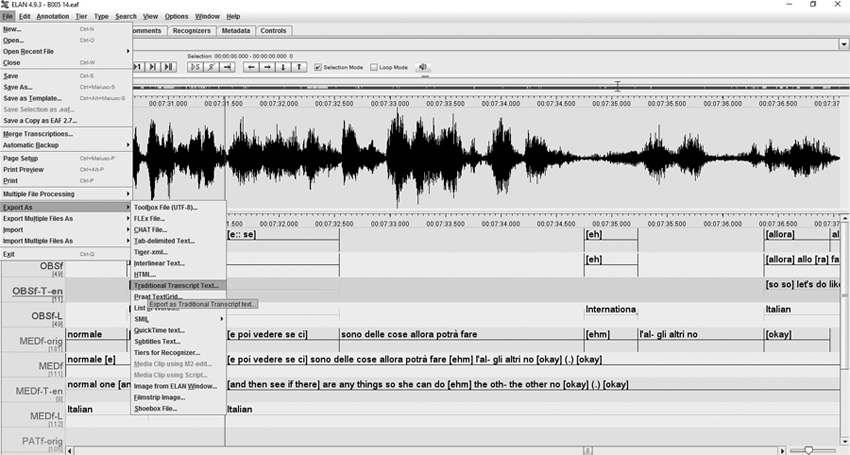Select the 'Internationa' annotation on OBSf-L
The height and width of the screenshot is (455, 850).
(x=610, y=309)
